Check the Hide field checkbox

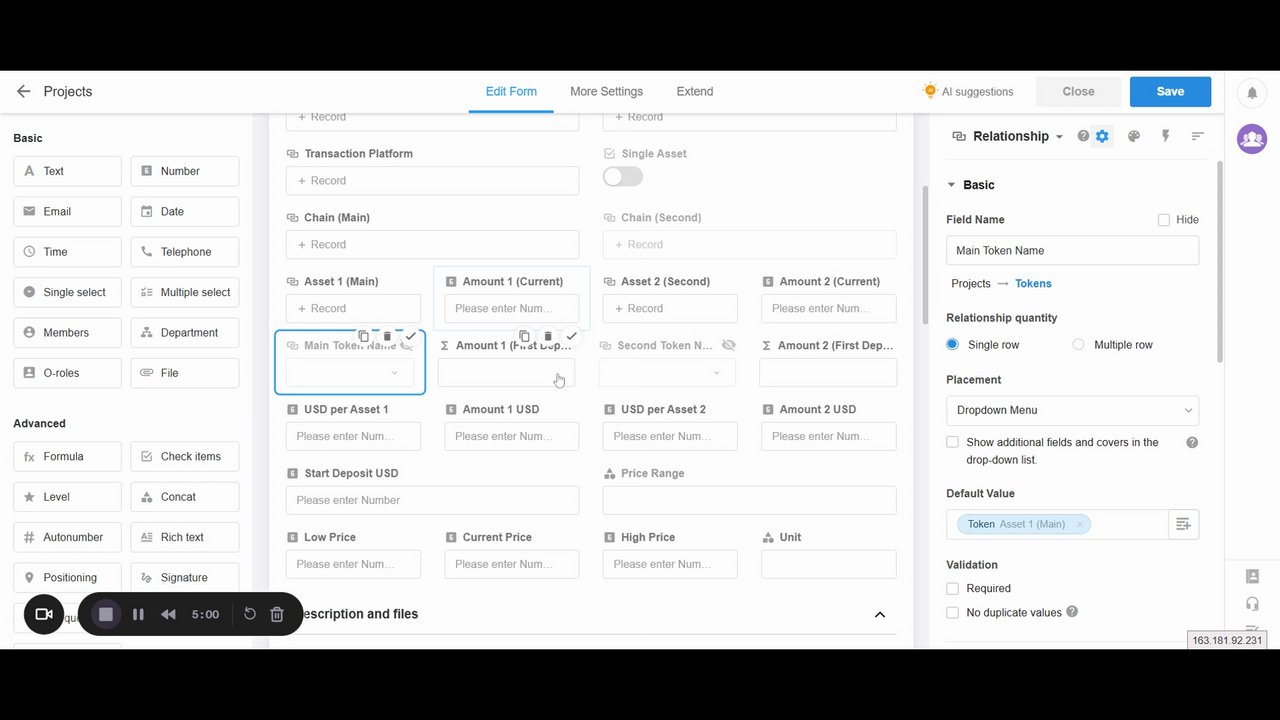(x=1164, y=220)
